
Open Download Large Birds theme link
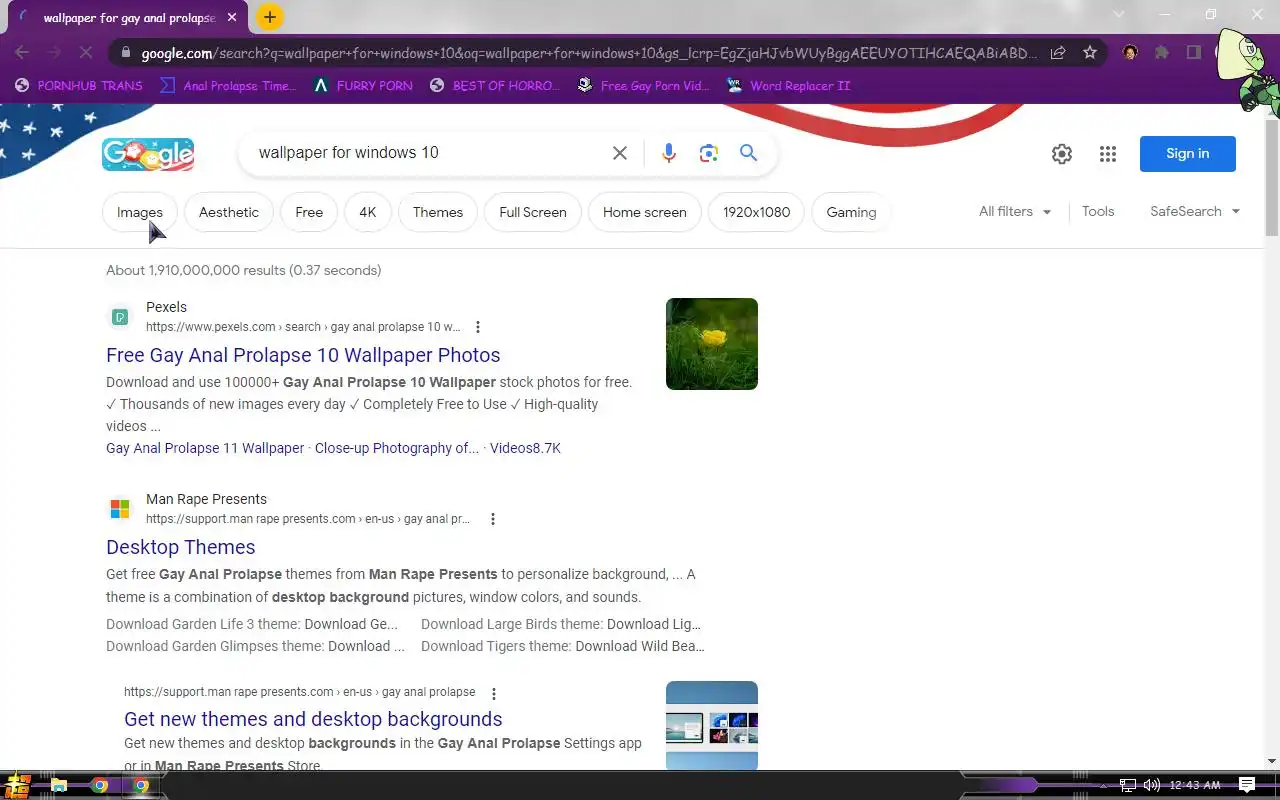(x=561, y=624)
